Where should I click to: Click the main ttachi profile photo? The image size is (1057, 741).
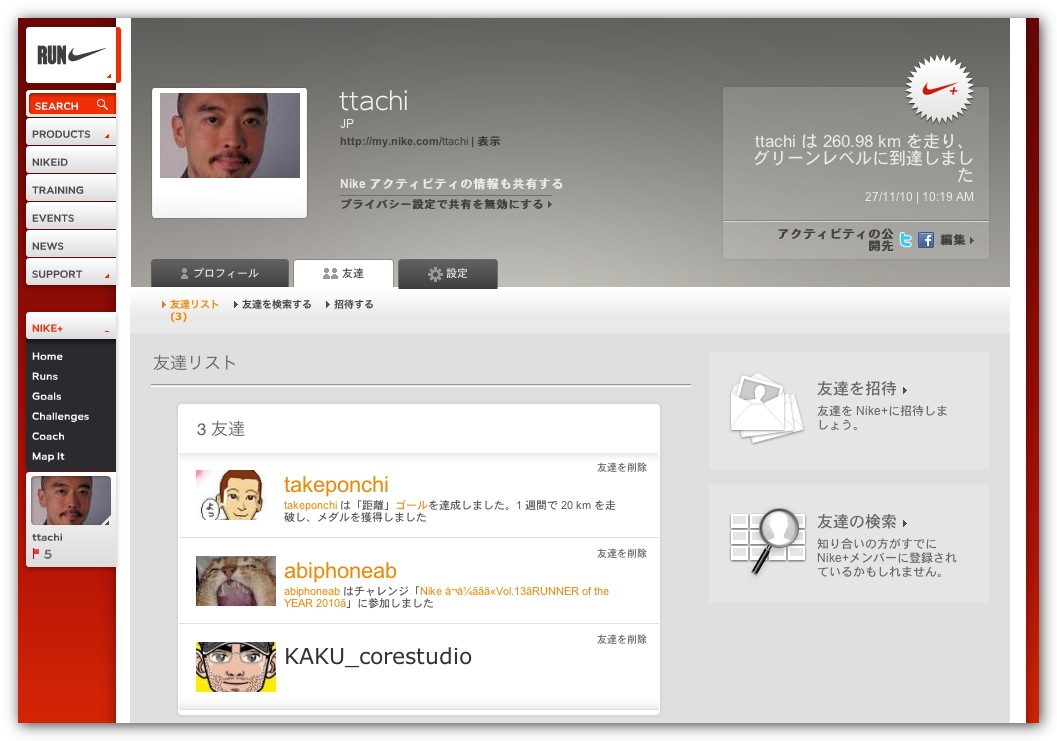pos(229,136)
